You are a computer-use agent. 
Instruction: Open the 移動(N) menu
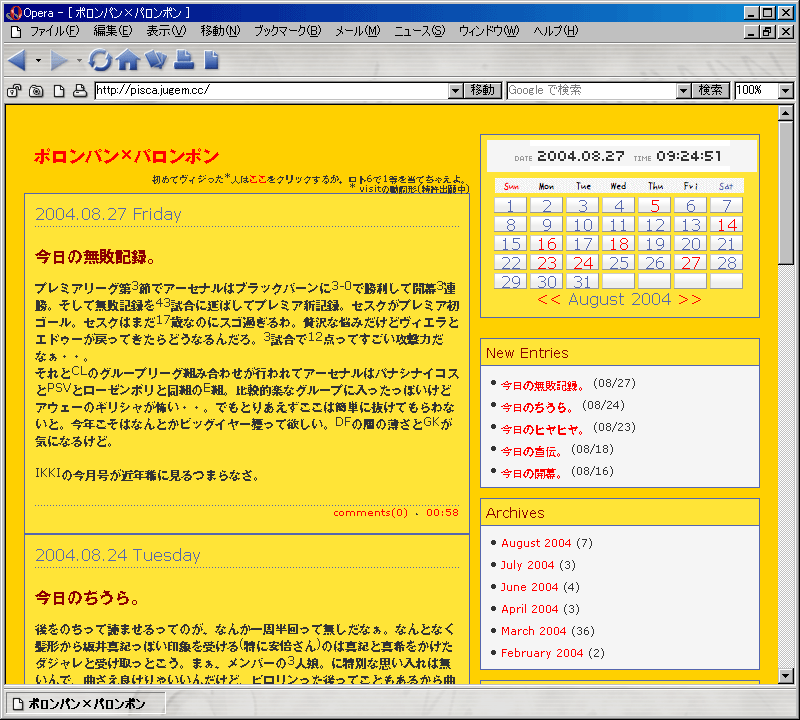pyautogui.click(x=220, y=31)
